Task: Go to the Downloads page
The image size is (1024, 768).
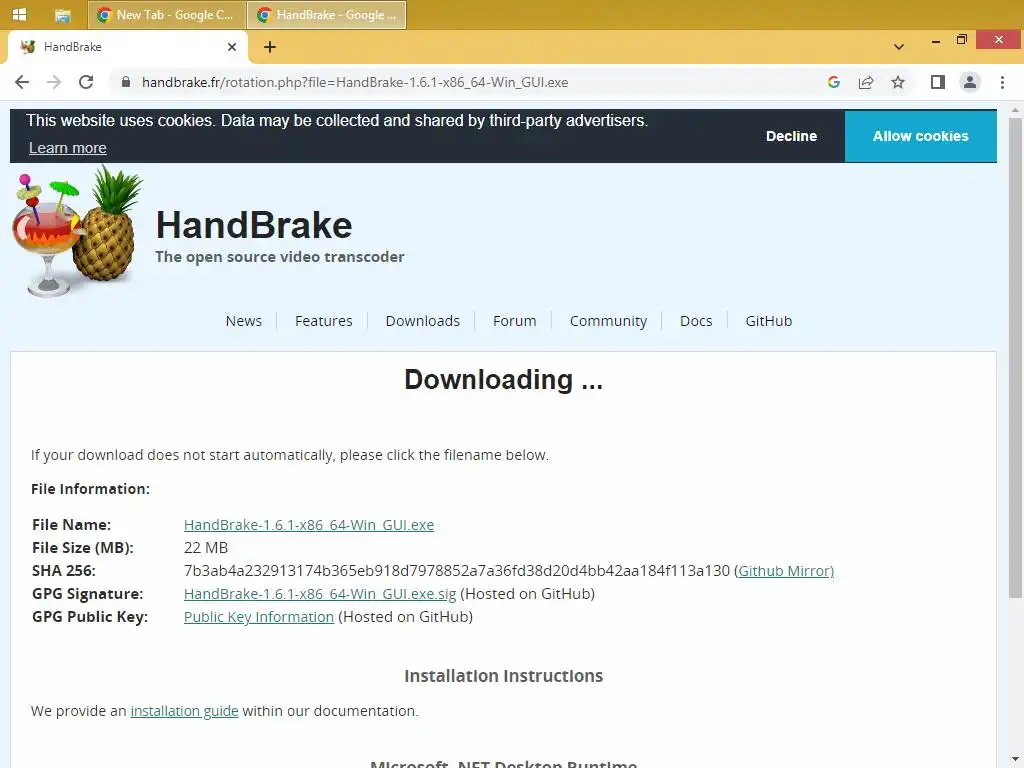Action: tap(423, 321)
